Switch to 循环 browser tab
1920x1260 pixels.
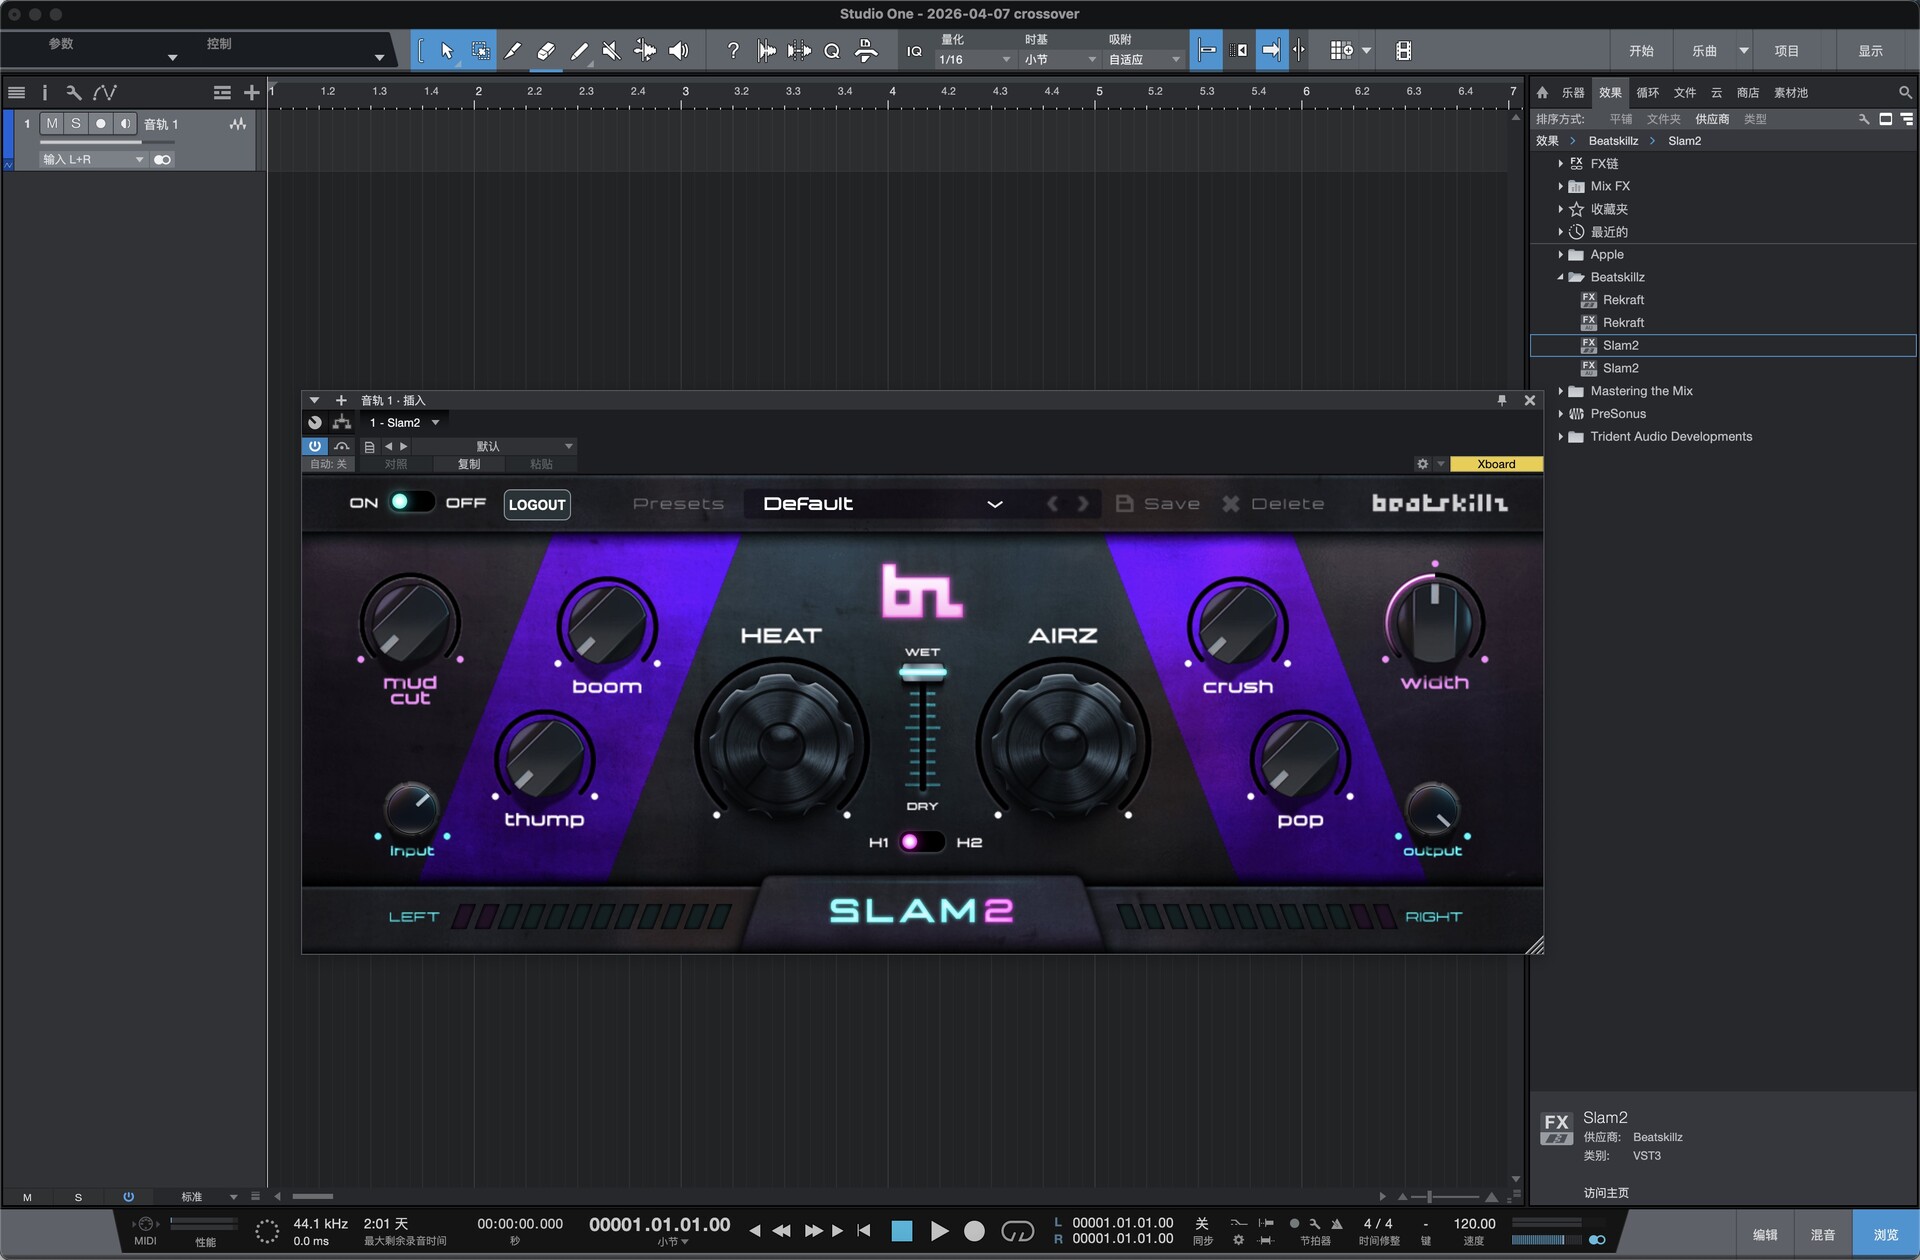(x=1647, y=93)
